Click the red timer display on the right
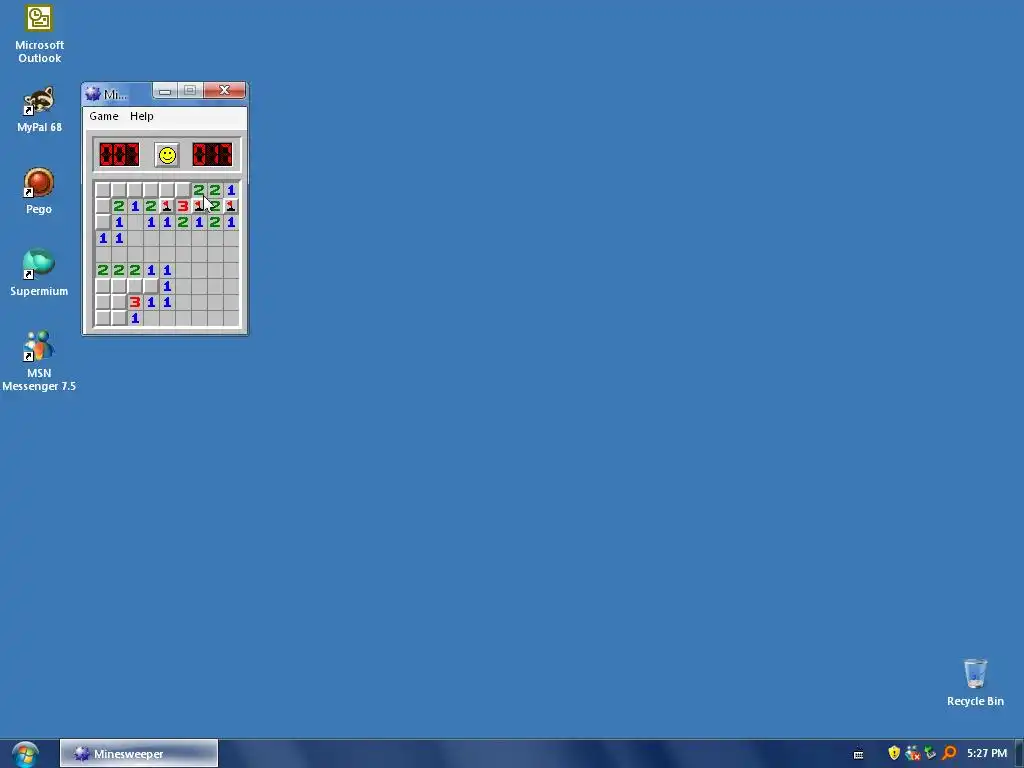 click(212, 155)
